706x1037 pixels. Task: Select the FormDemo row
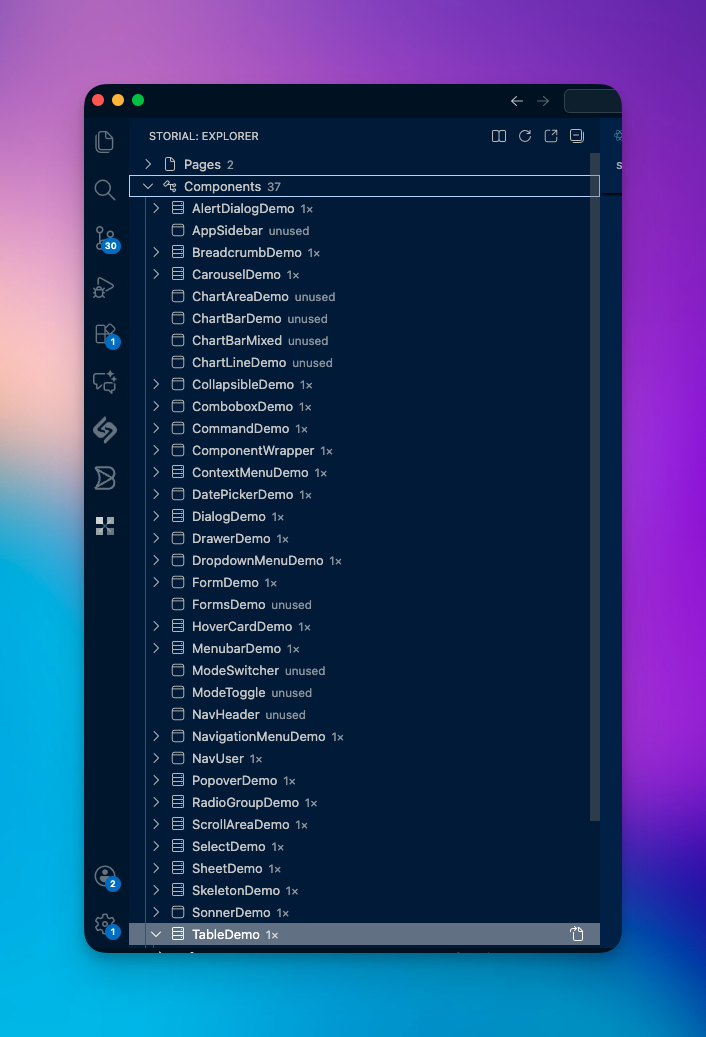[364, 582]
